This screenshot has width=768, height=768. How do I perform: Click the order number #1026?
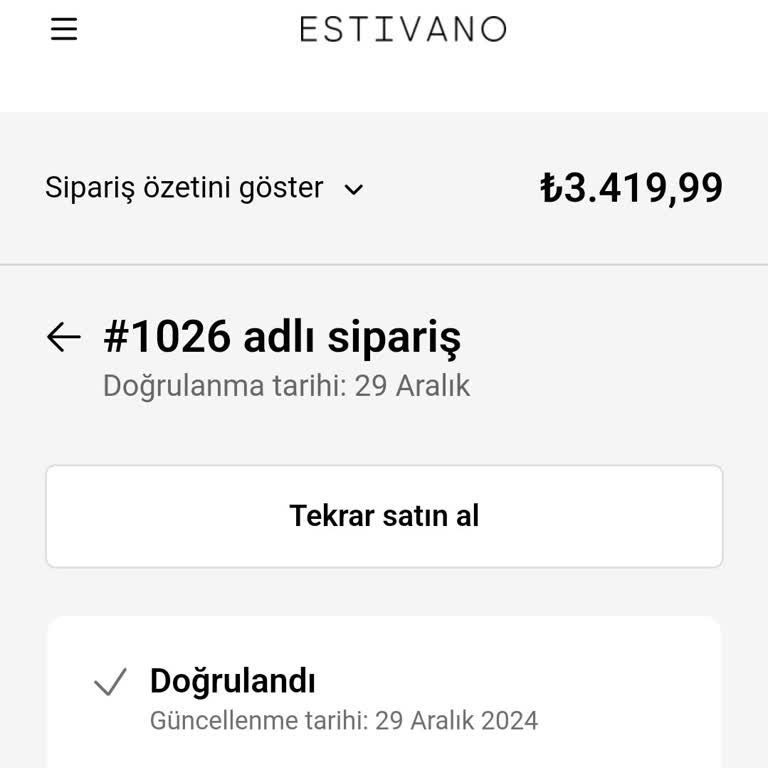click(x=168, y=338)
